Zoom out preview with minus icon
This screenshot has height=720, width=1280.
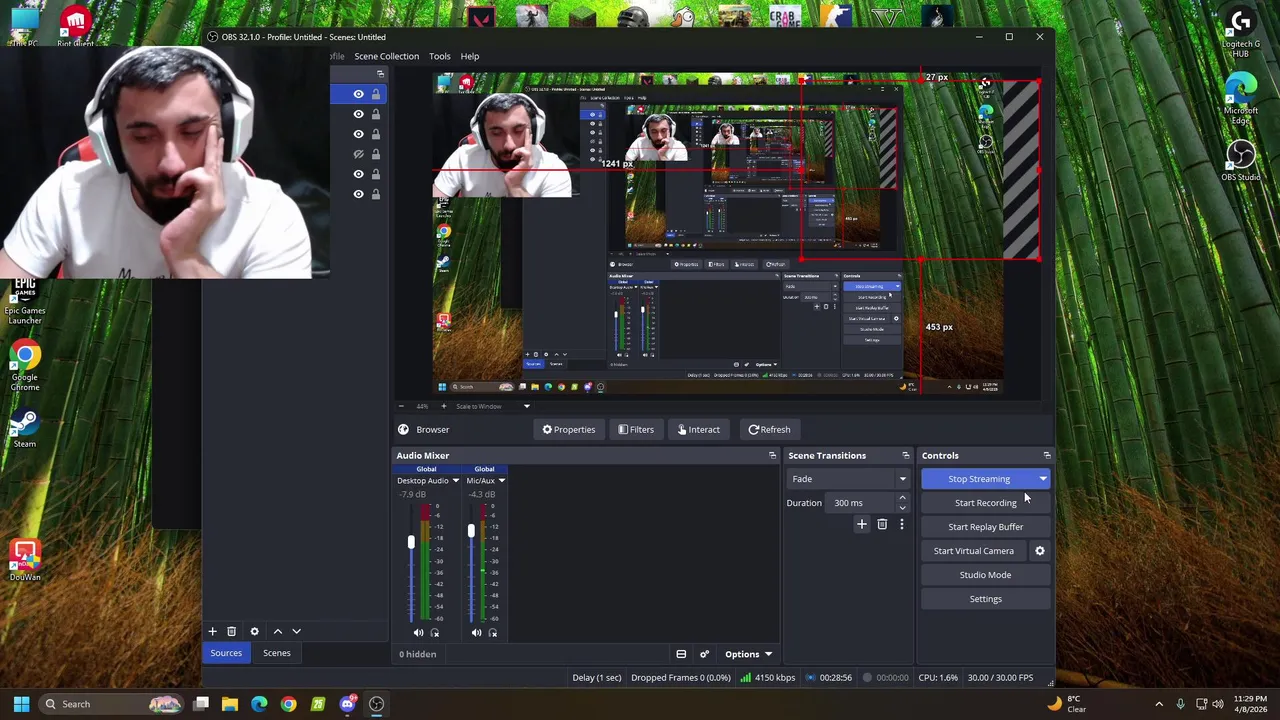coord(400,406)
